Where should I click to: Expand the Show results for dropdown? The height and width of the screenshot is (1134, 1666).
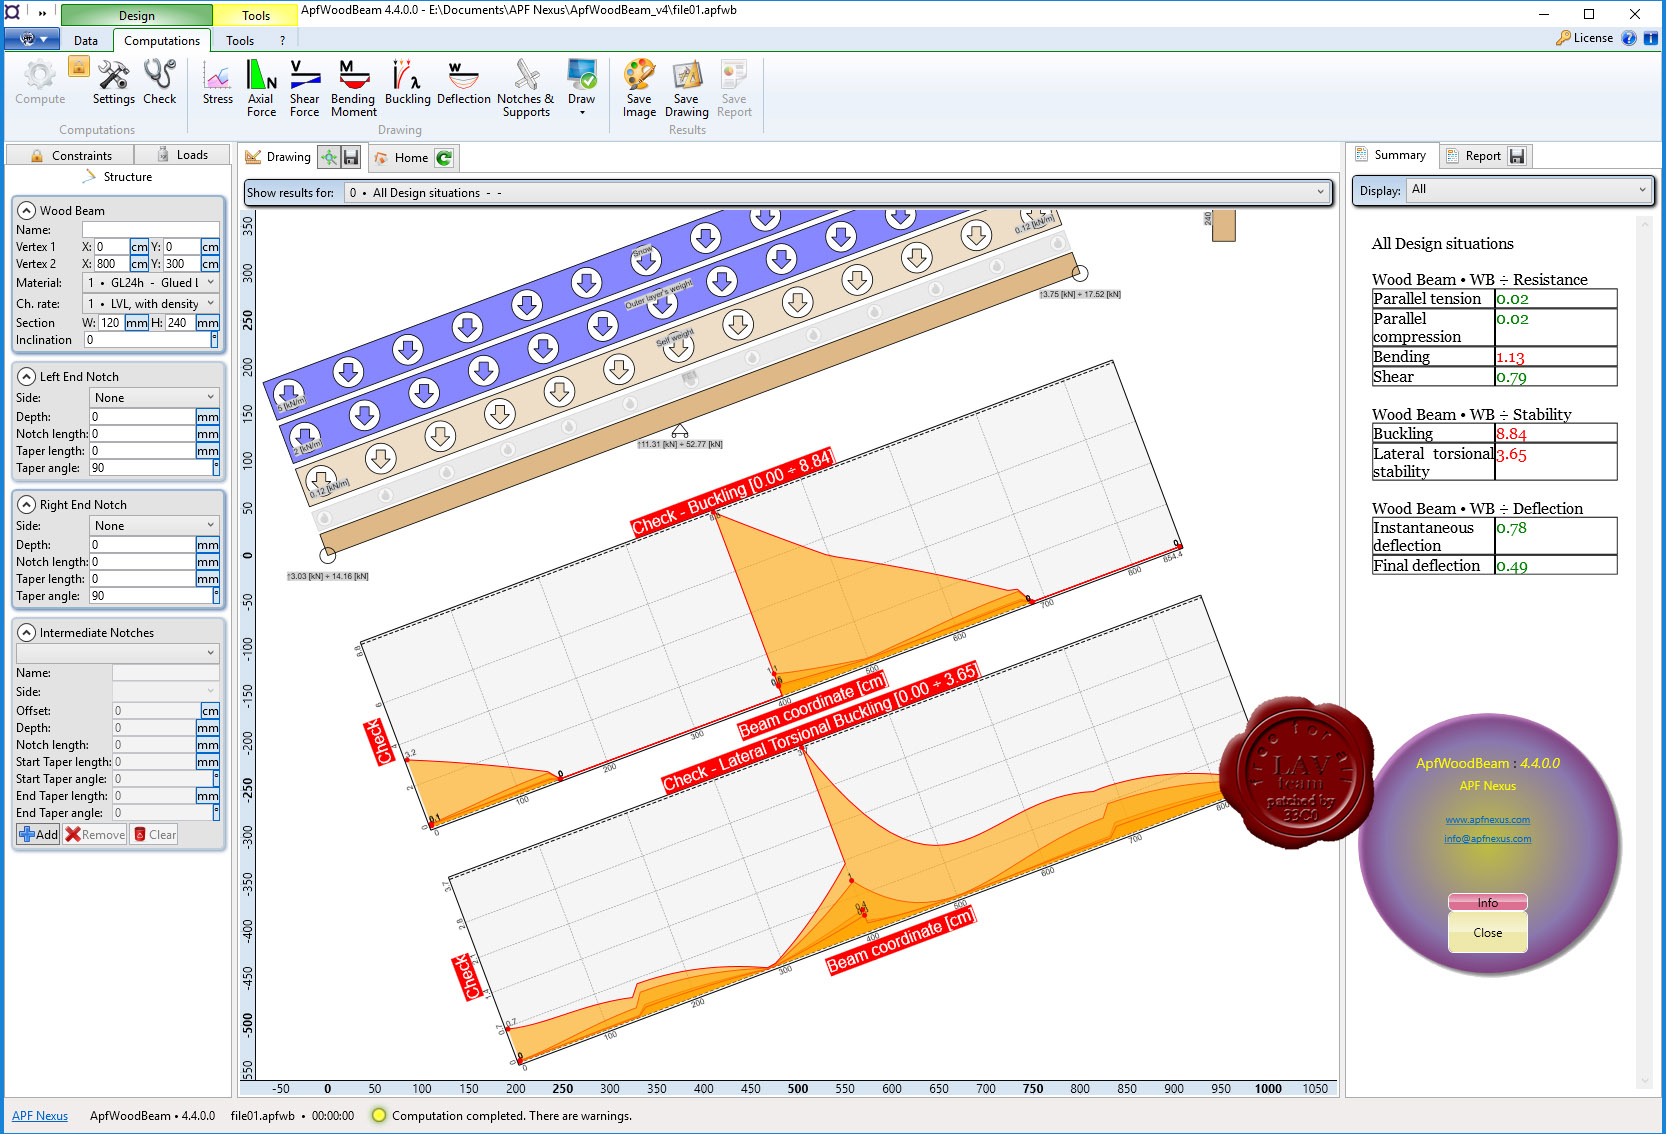coord(838,192)
